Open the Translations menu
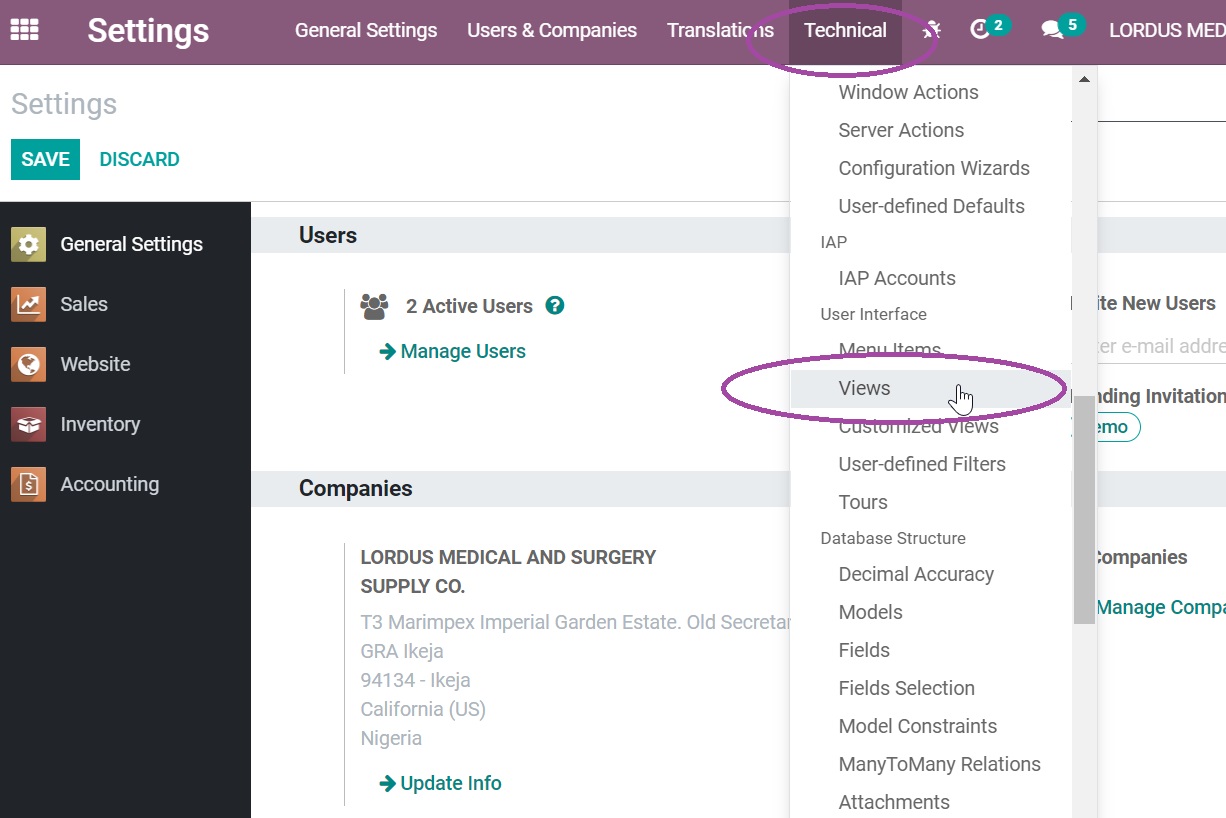 tap(720, 30)
